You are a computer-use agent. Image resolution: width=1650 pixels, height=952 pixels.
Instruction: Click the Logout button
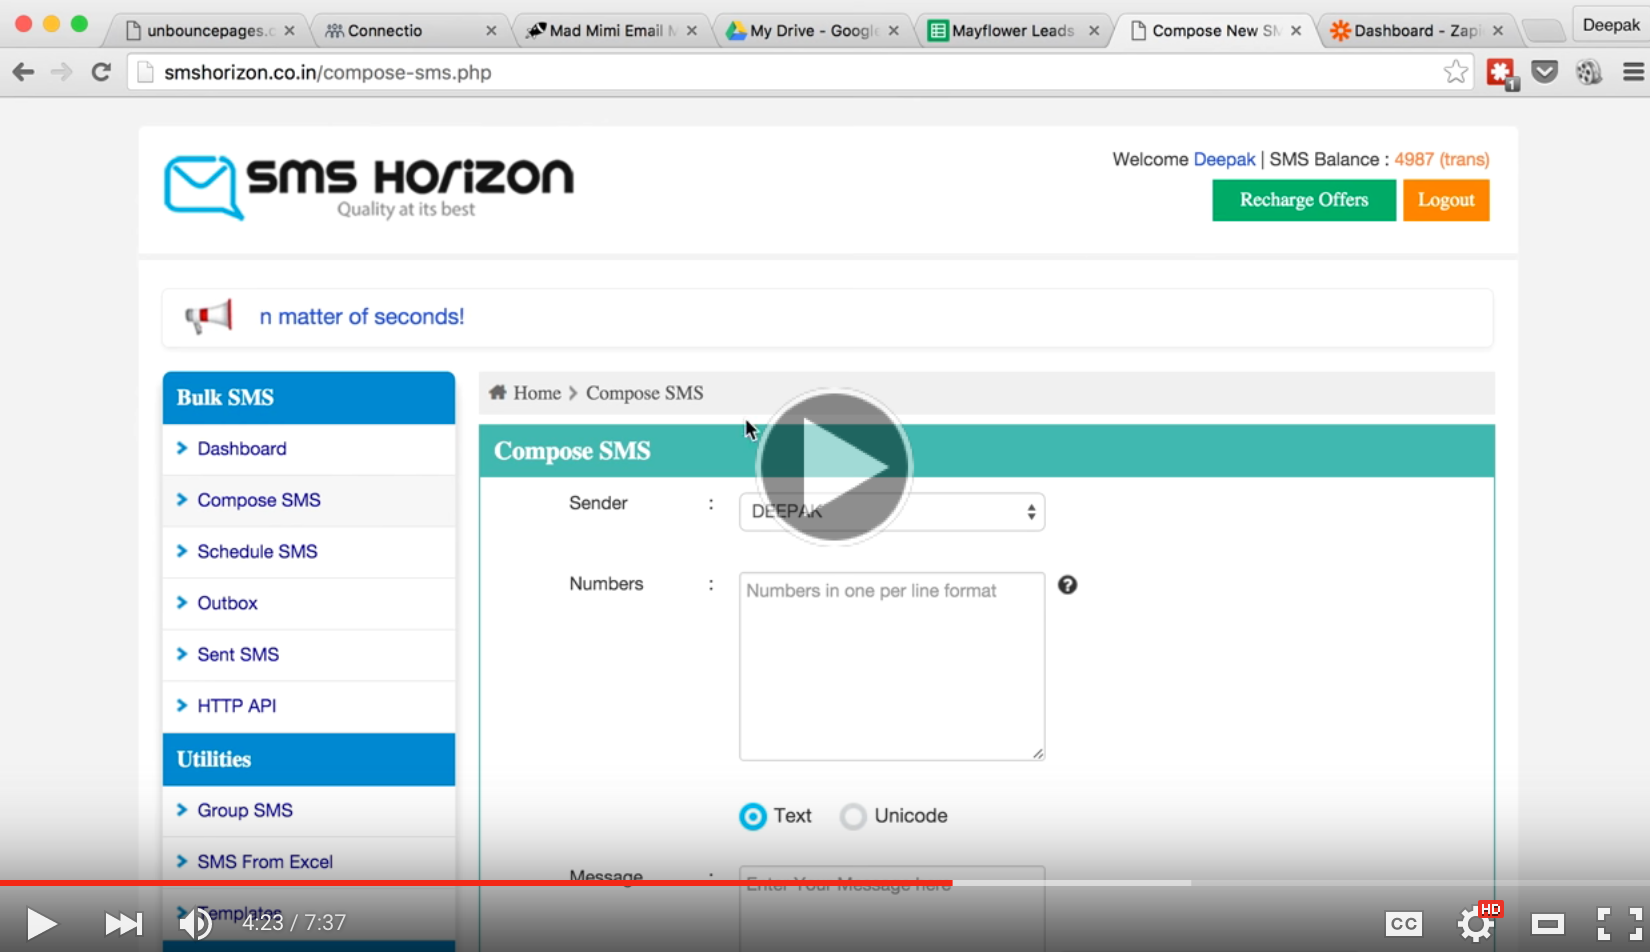tap(1446, 200)
